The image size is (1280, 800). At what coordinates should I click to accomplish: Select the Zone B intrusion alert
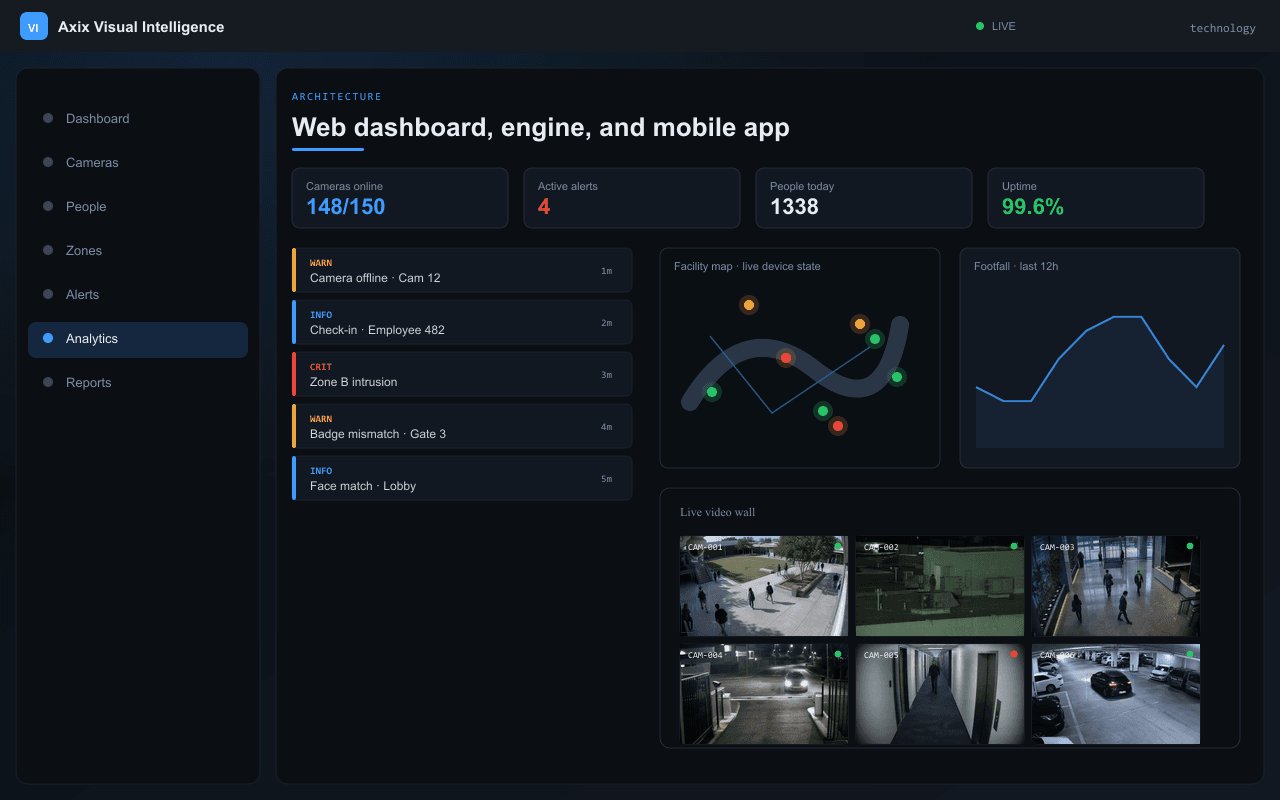(462, 374)
